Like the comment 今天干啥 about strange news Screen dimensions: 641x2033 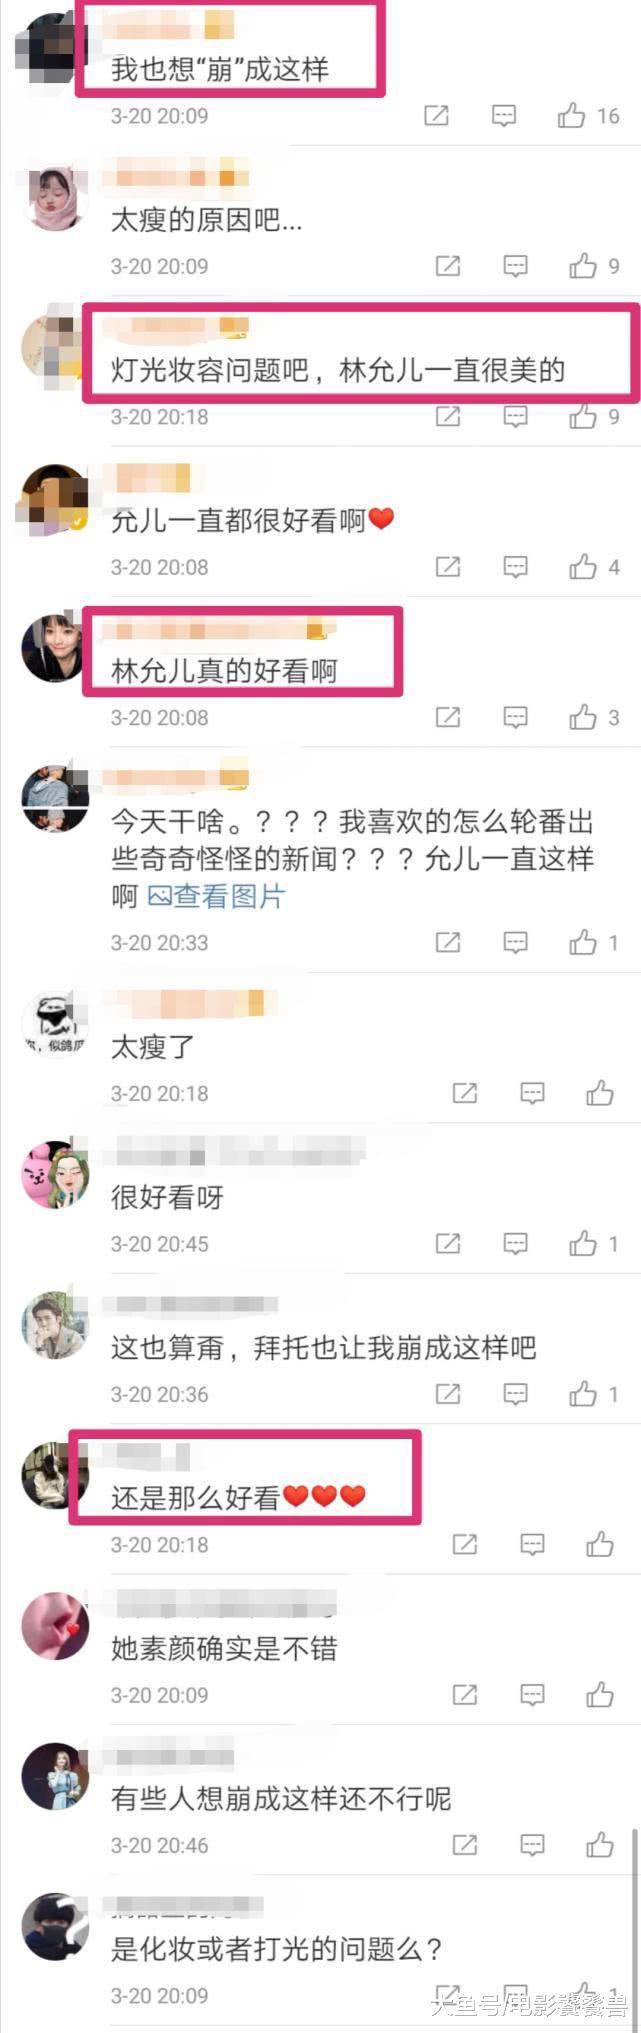(583, 942)
